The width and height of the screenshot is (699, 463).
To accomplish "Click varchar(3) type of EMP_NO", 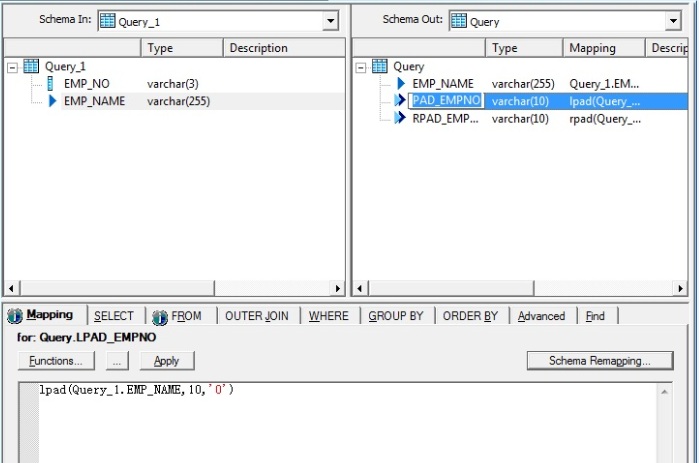I will (173, 84).
